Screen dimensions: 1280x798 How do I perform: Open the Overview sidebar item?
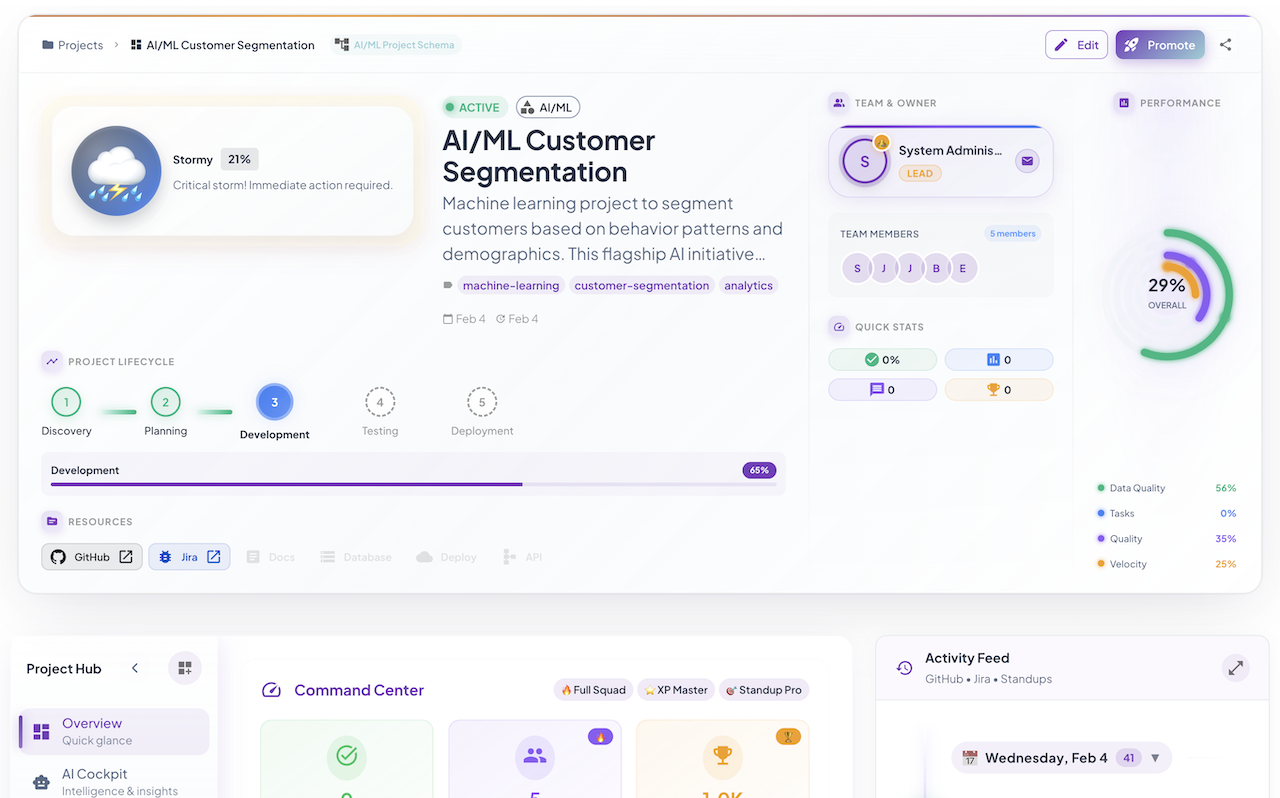[x=114, y=731]
